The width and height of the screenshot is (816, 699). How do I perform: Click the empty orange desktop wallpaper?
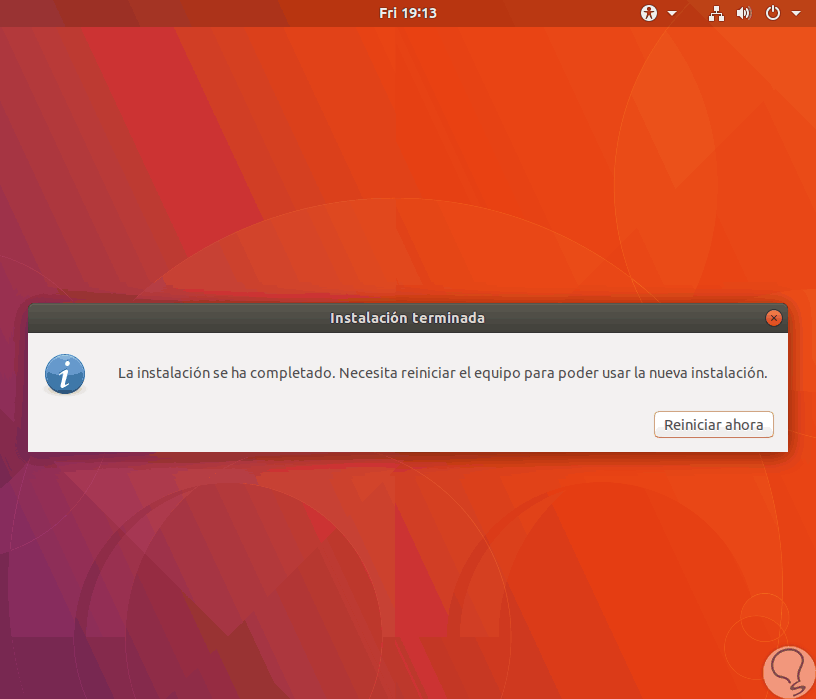[468, 130]
